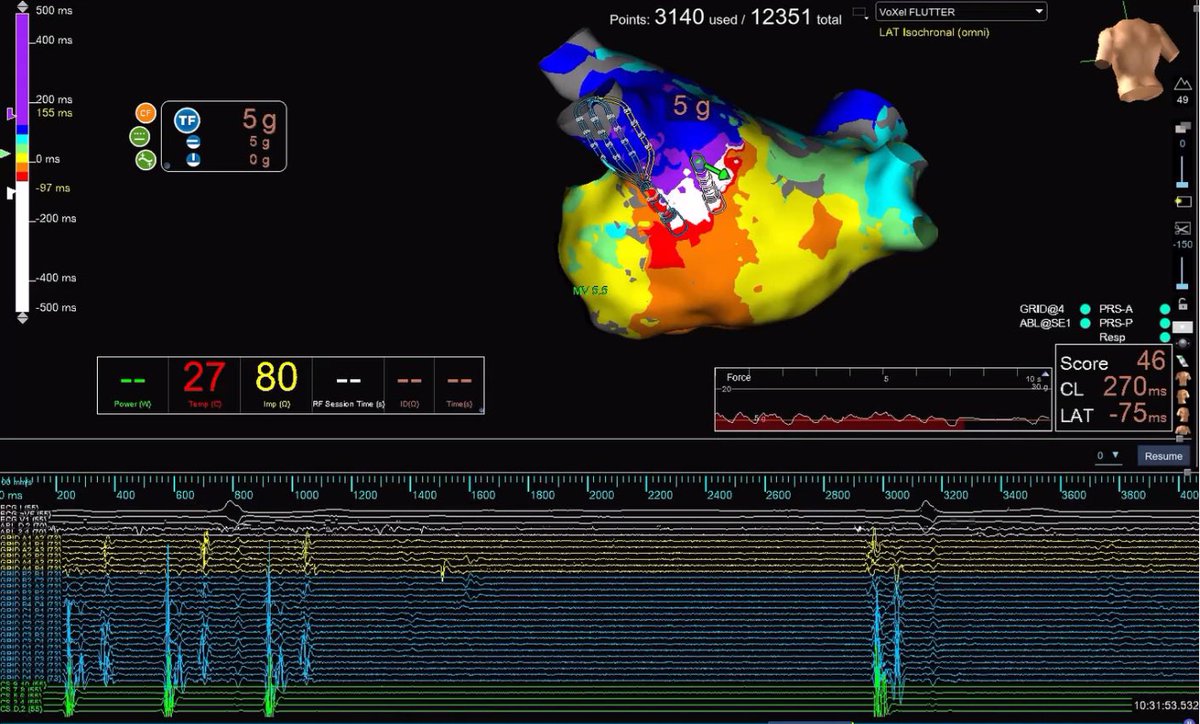Click the green curve waveform icon

point(145,159)
